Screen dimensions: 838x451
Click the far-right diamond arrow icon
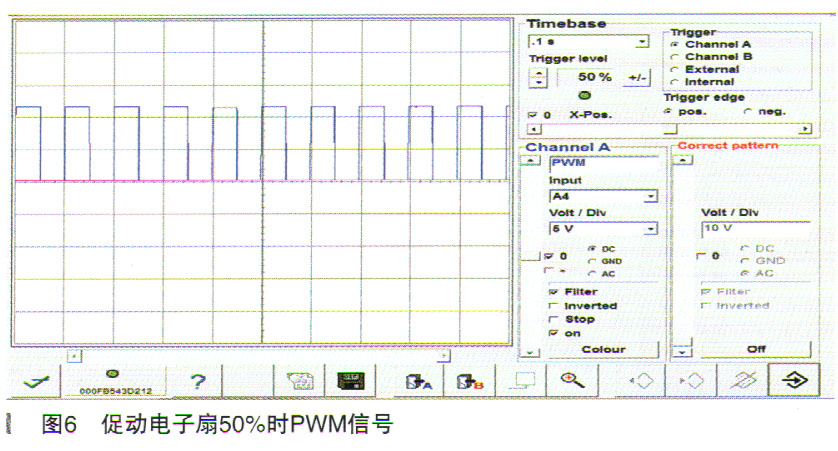[x=792, y=380]
